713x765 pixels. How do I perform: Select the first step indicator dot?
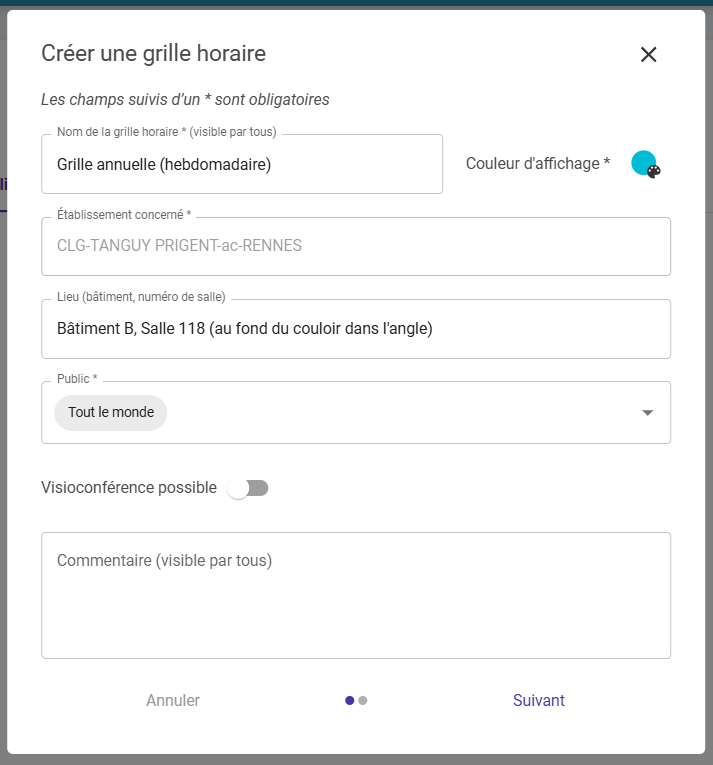click(349, 701)
